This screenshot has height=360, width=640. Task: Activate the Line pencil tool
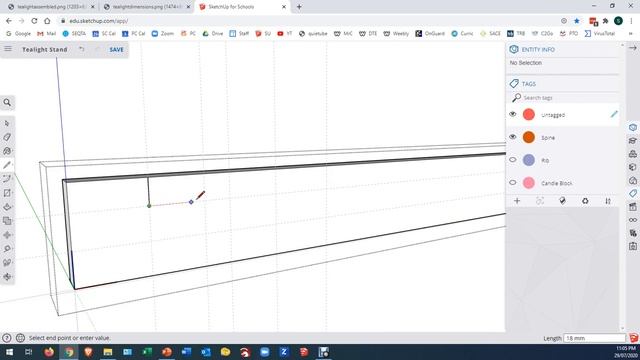point(7,165)
